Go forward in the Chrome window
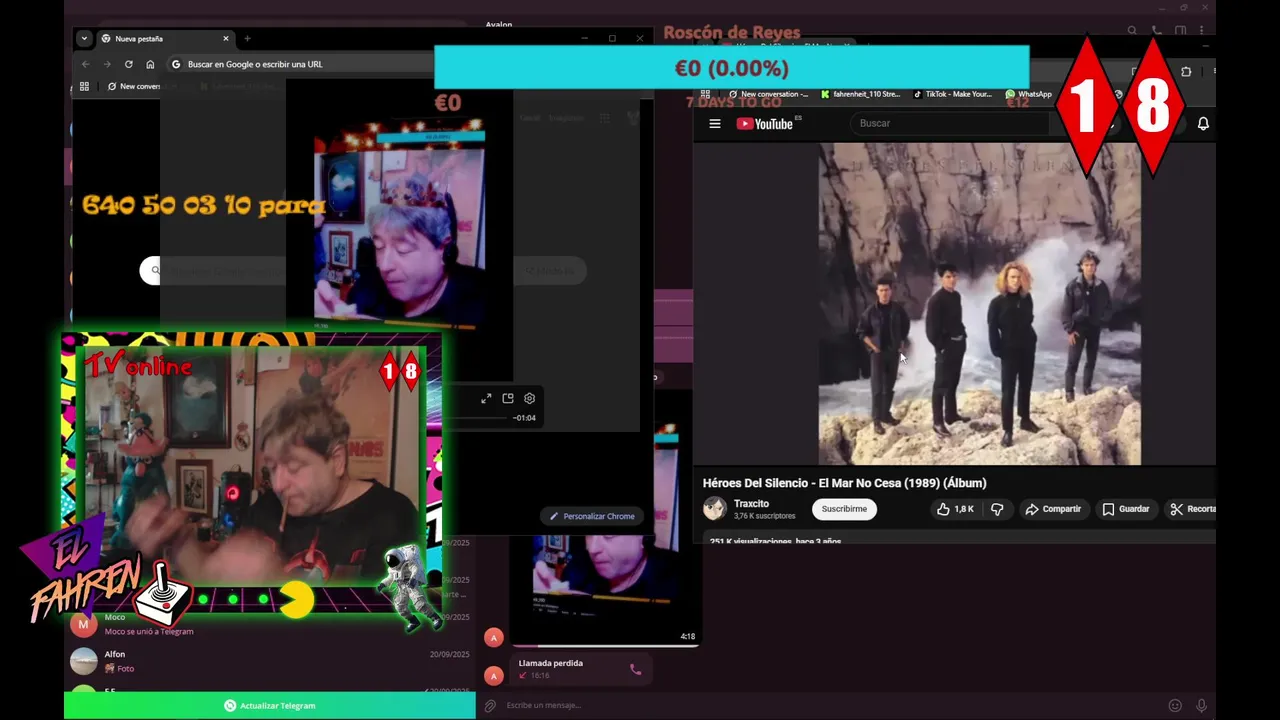 click(x=107, y=64)
